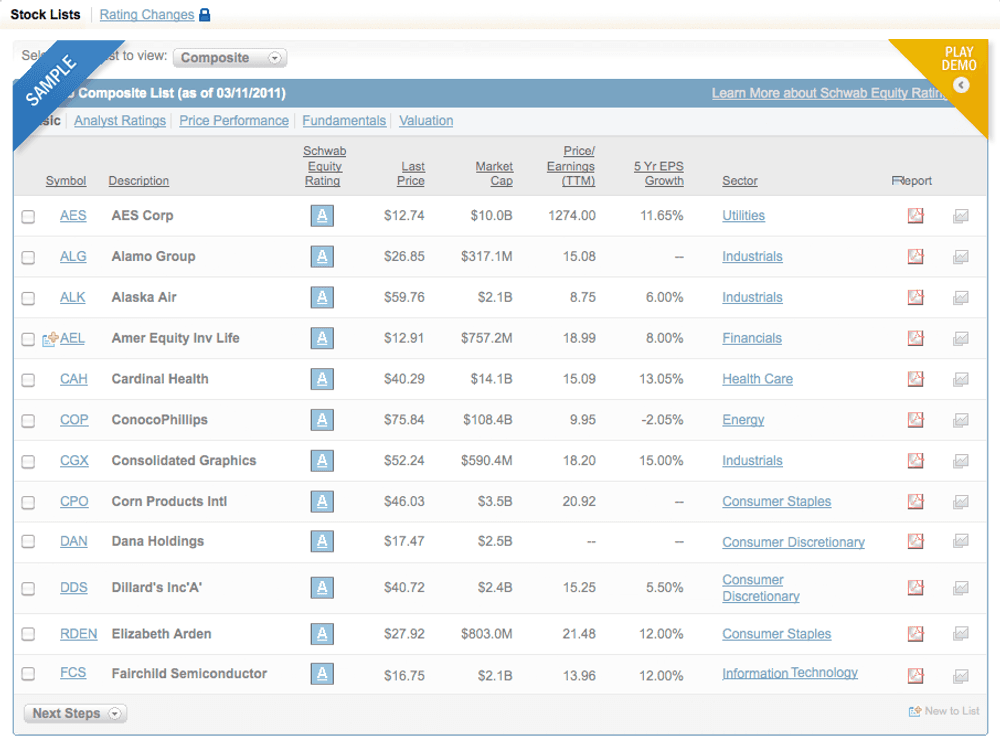Sort by the Symbol column header
This screenshot has width=1000, height=736.
66,180
